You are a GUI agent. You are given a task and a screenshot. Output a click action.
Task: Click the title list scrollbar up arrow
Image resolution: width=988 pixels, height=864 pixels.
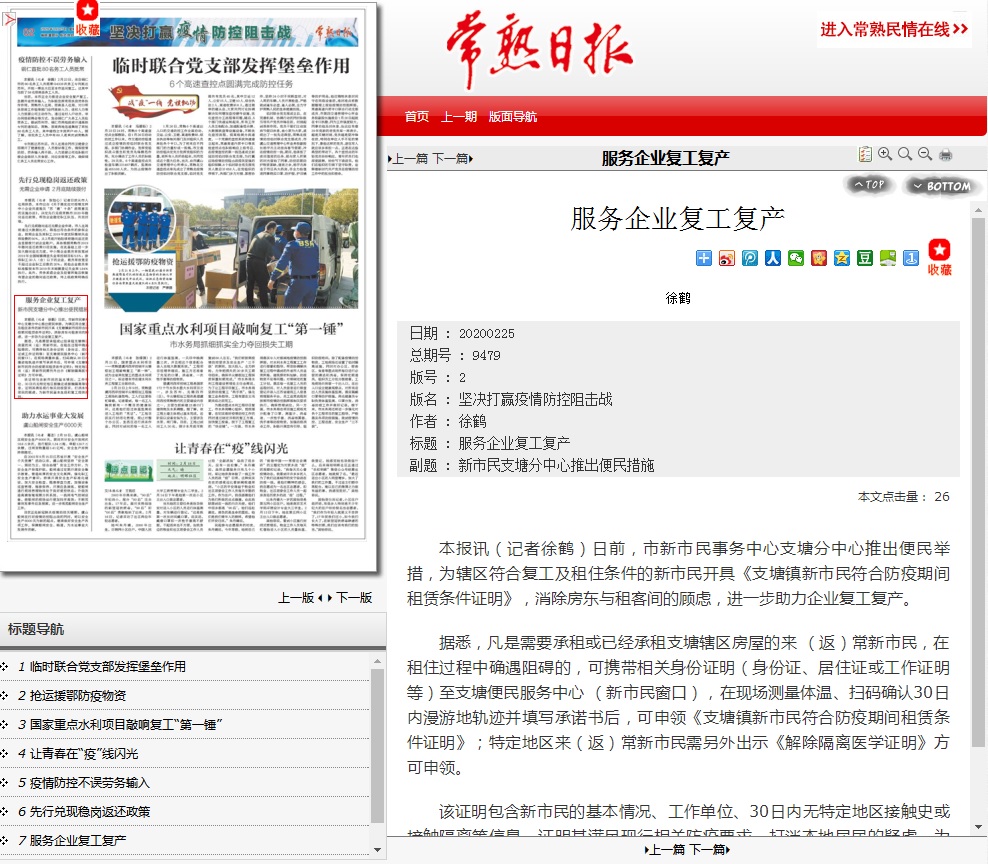[377, 662]
